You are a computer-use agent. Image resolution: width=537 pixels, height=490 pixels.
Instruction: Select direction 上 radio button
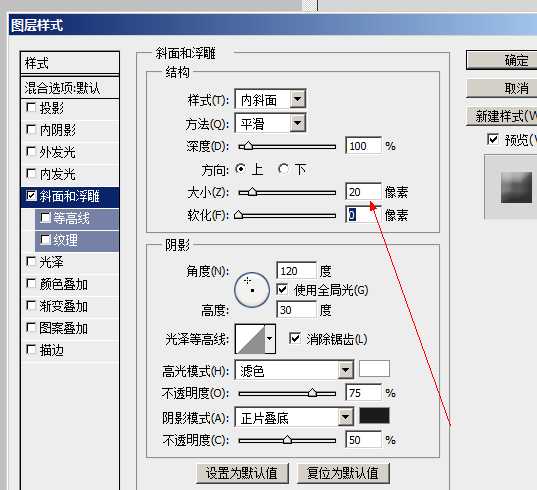click(x=241, y=169)
